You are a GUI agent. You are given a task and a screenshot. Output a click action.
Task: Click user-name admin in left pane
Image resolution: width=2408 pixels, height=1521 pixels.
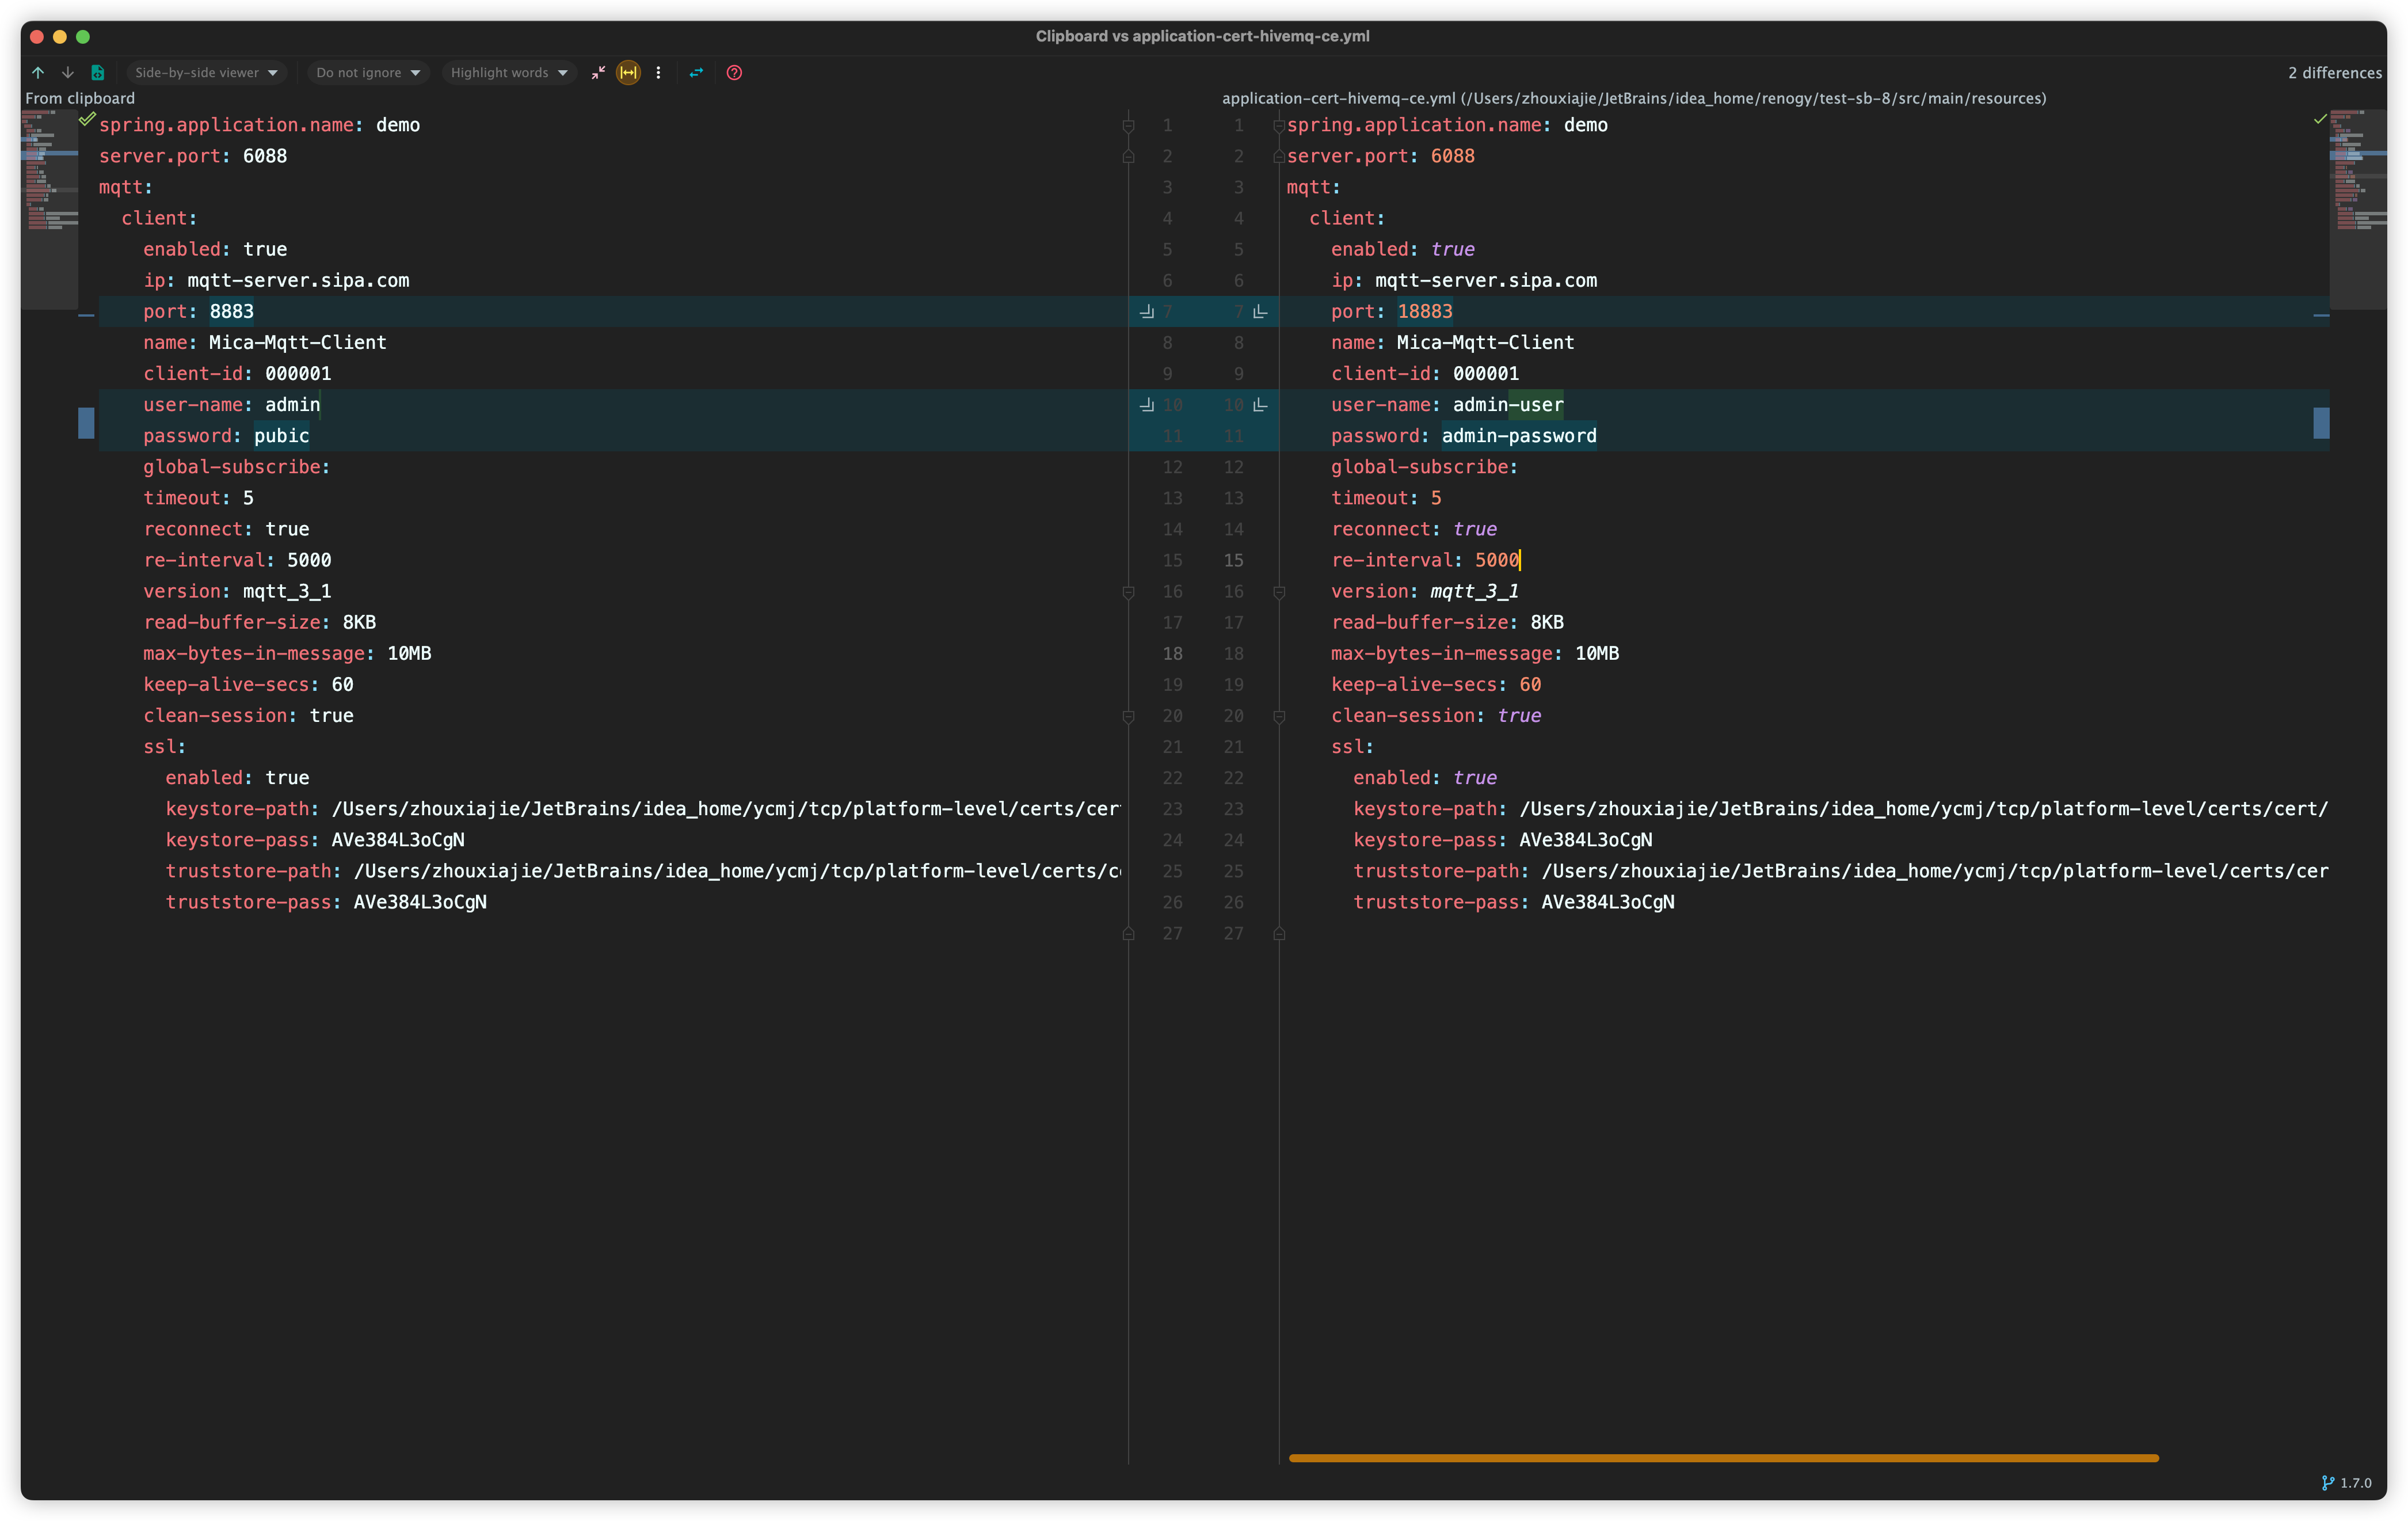[292, 405]
